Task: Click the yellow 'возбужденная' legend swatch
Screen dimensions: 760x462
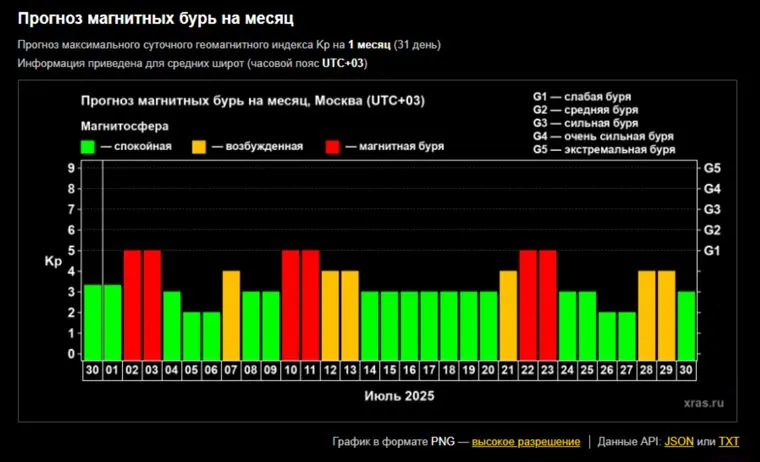Action: pos(199,146)
